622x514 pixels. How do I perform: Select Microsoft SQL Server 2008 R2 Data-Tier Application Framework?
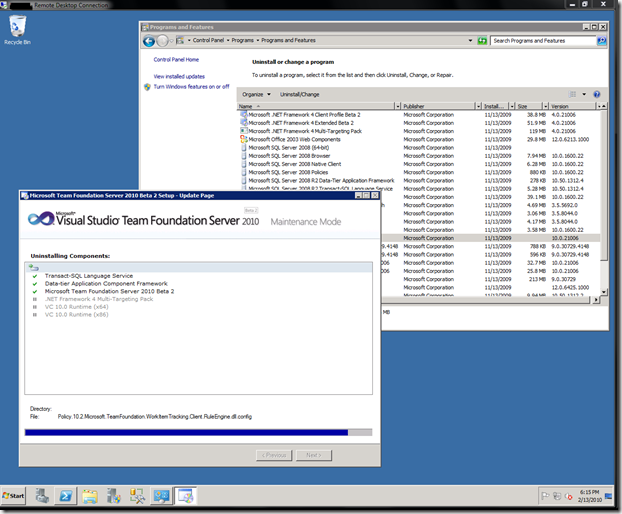point(321,180)
